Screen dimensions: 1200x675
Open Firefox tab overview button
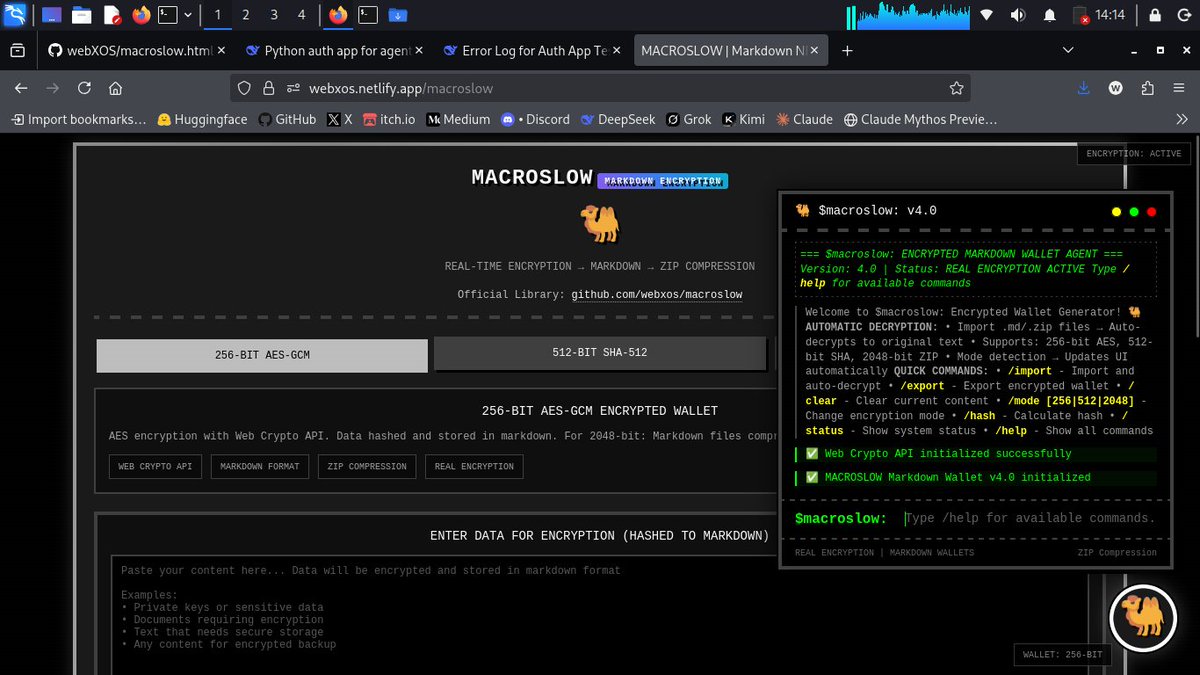click(17, 51)
